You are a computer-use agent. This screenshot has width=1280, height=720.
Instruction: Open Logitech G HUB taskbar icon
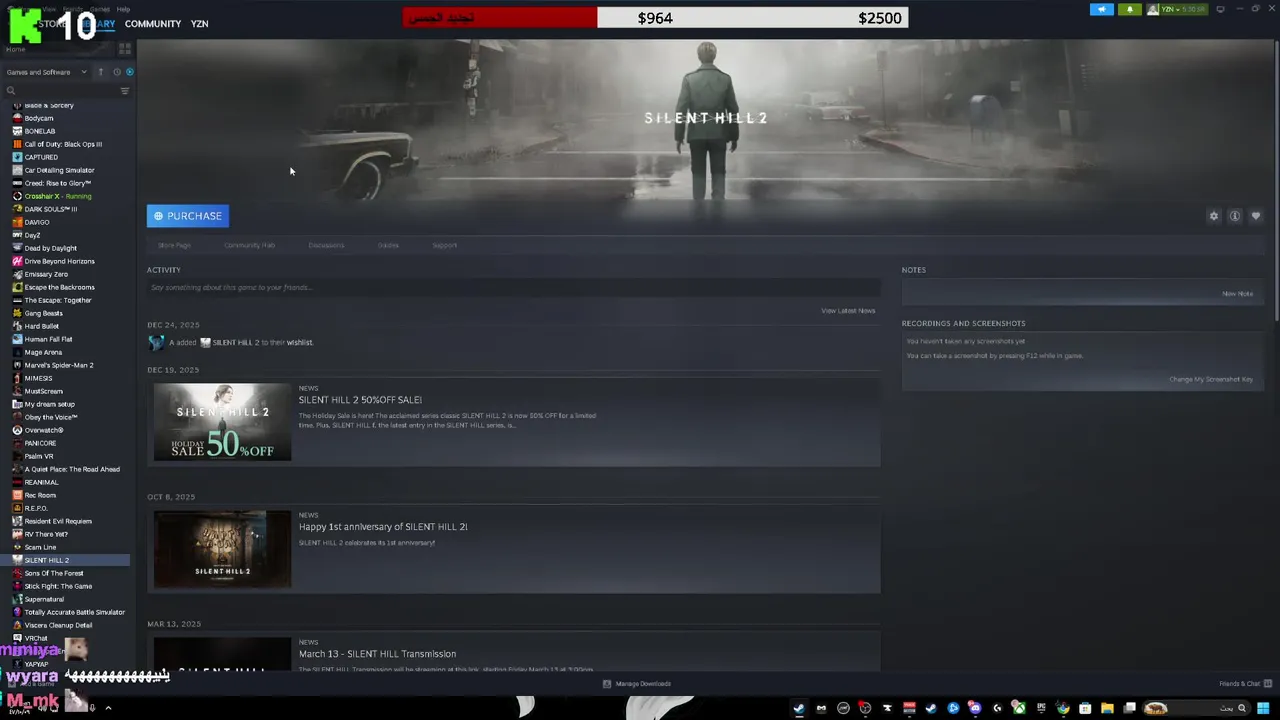point(997,708)
